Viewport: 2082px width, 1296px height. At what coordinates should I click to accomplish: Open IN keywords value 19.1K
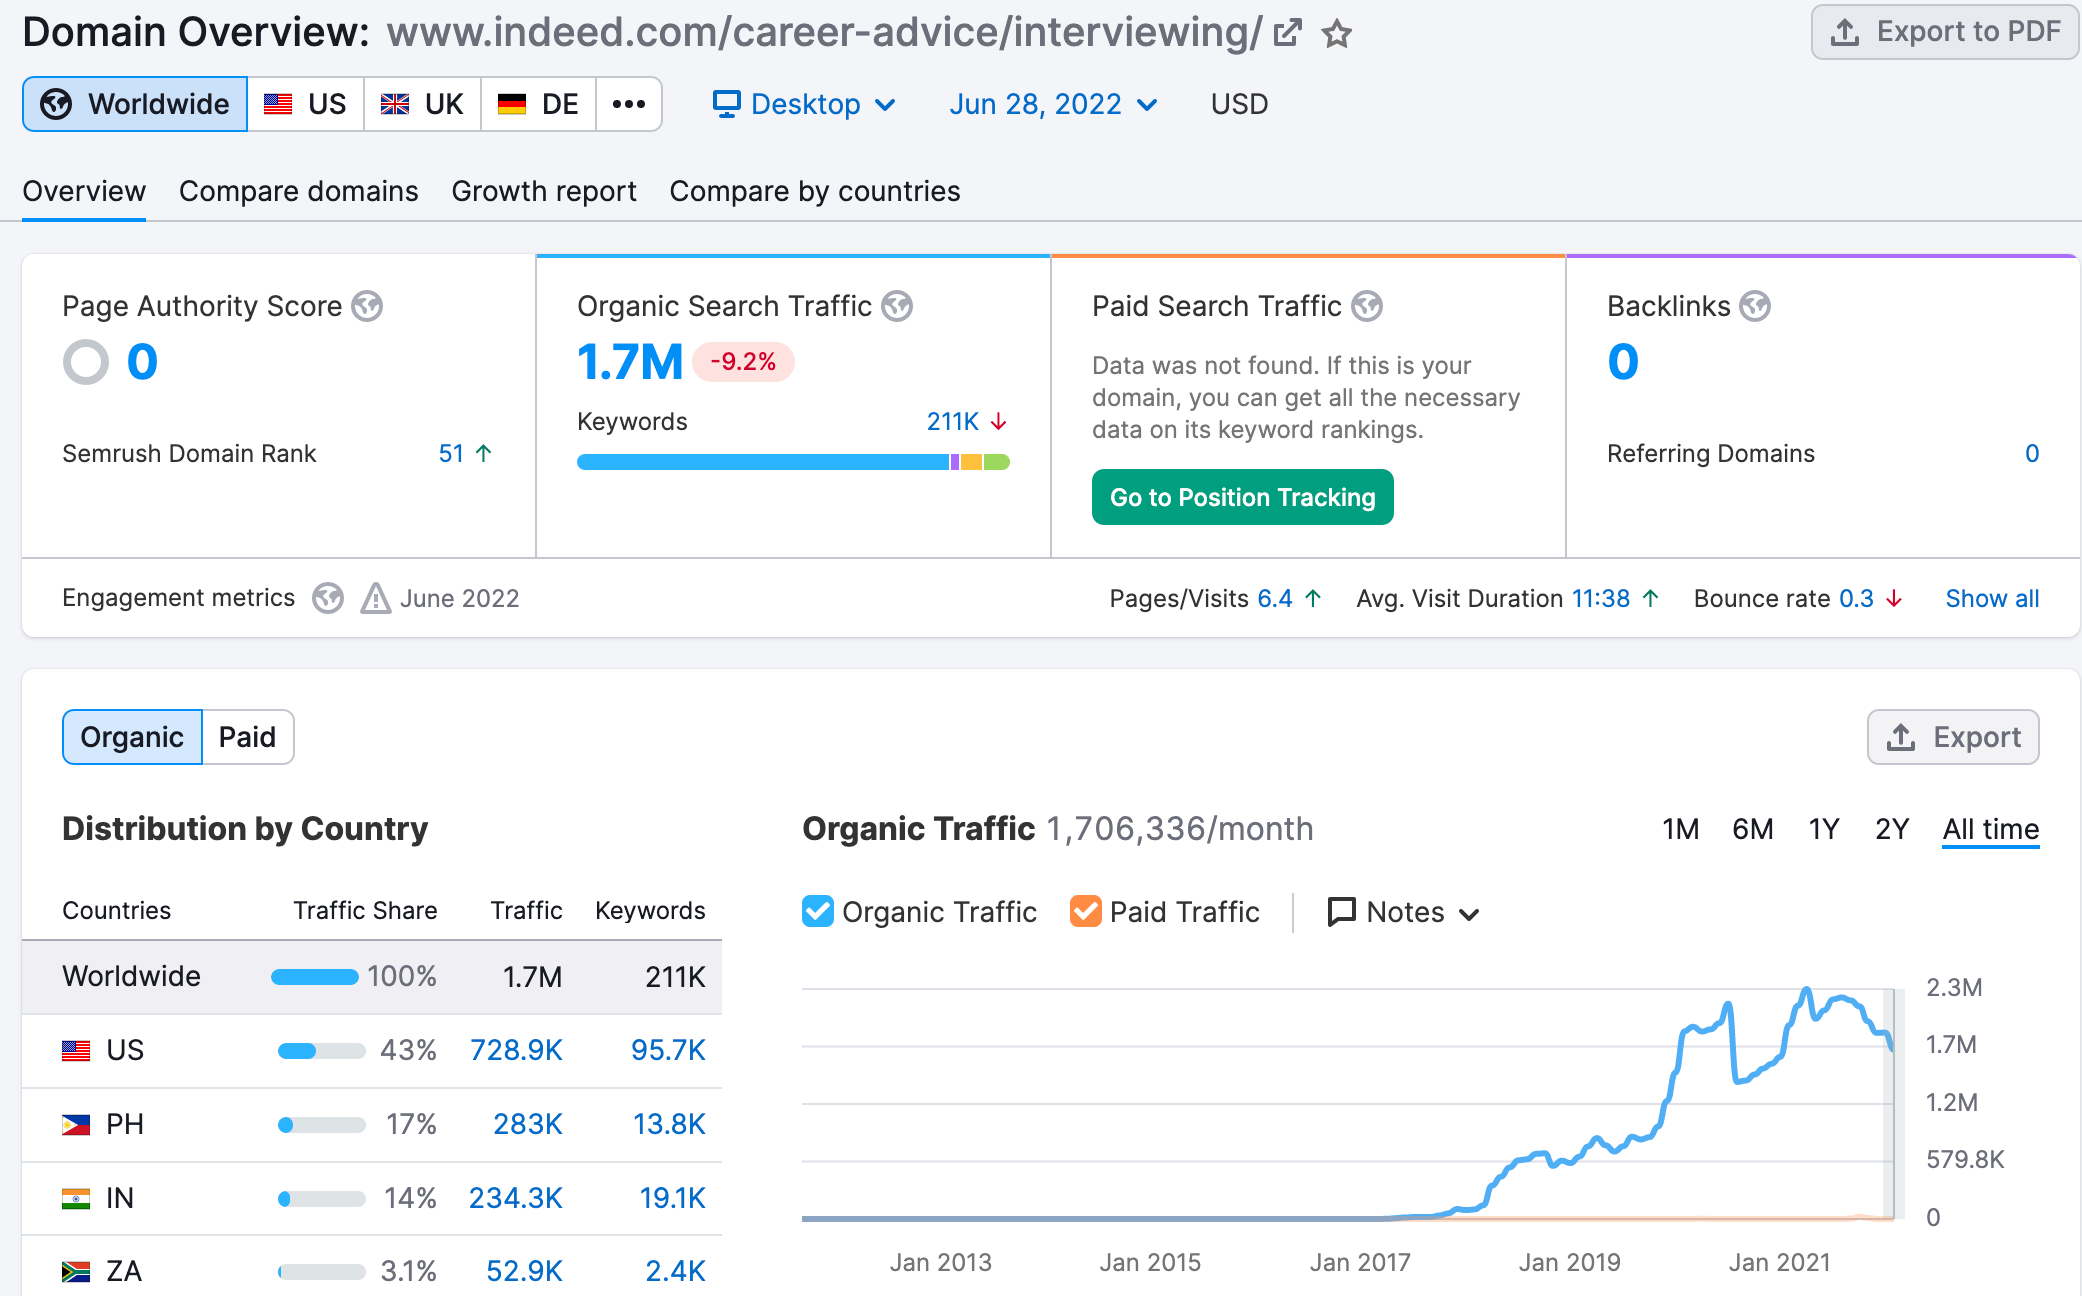672,1198
